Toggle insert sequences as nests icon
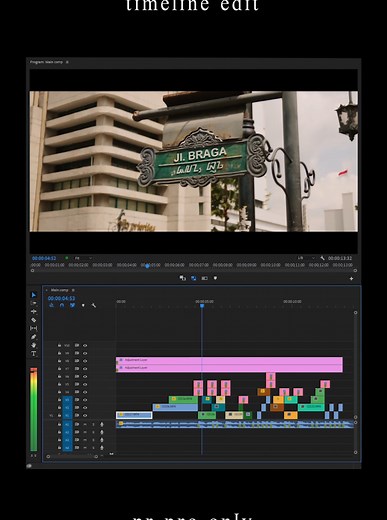The height and width of the screenshot is (520, 387). point(51,305)
